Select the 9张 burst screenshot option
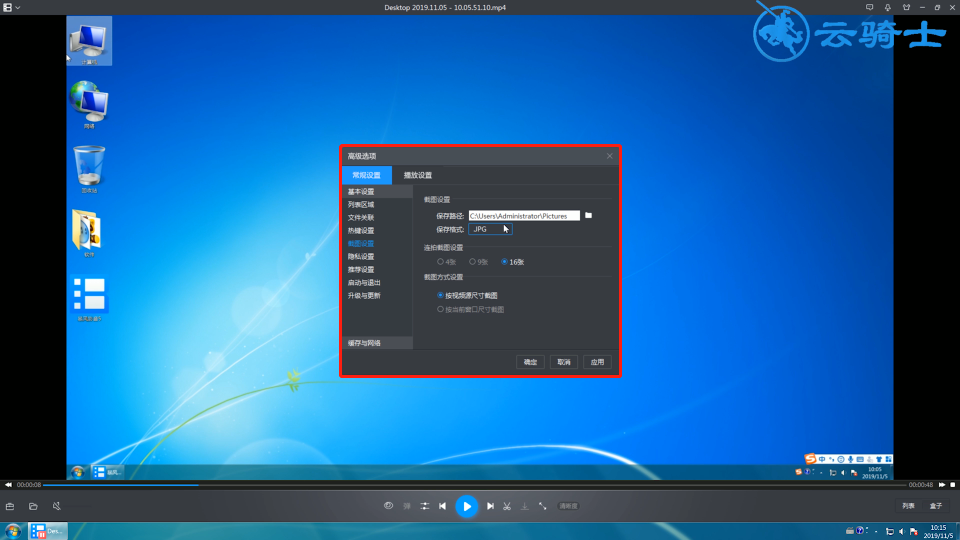 (478, 262)
